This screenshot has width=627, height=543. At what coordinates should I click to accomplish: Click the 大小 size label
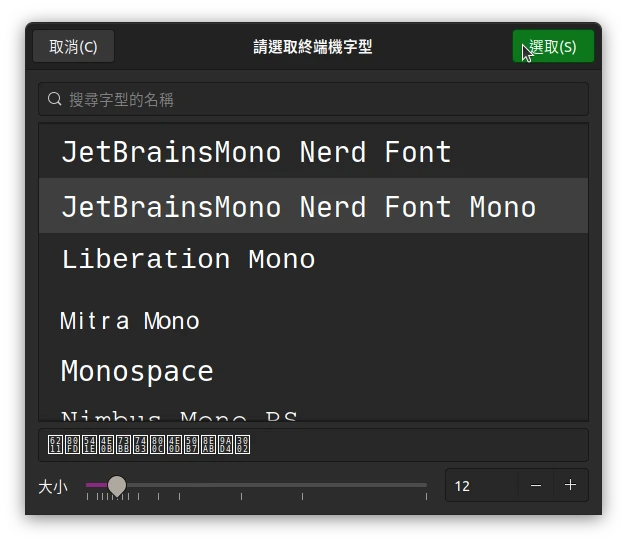pos(52,486)
